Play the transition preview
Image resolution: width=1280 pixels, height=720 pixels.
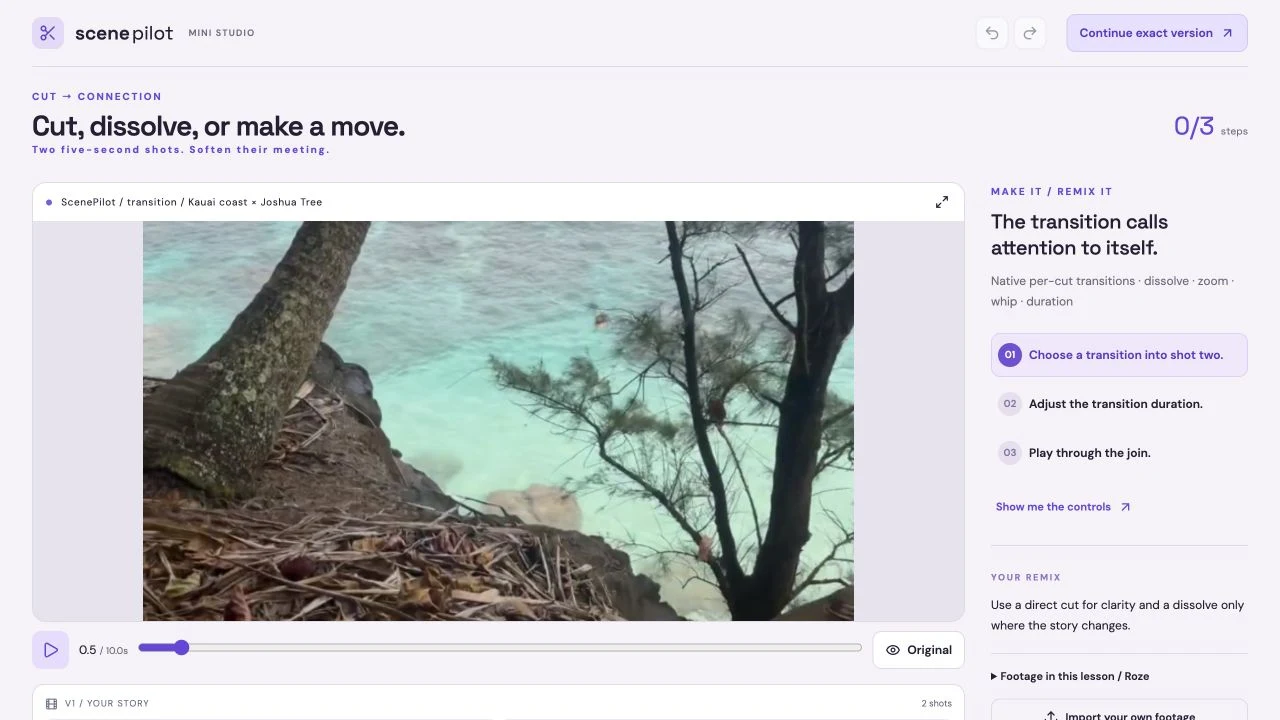click(x=51, y=650)
